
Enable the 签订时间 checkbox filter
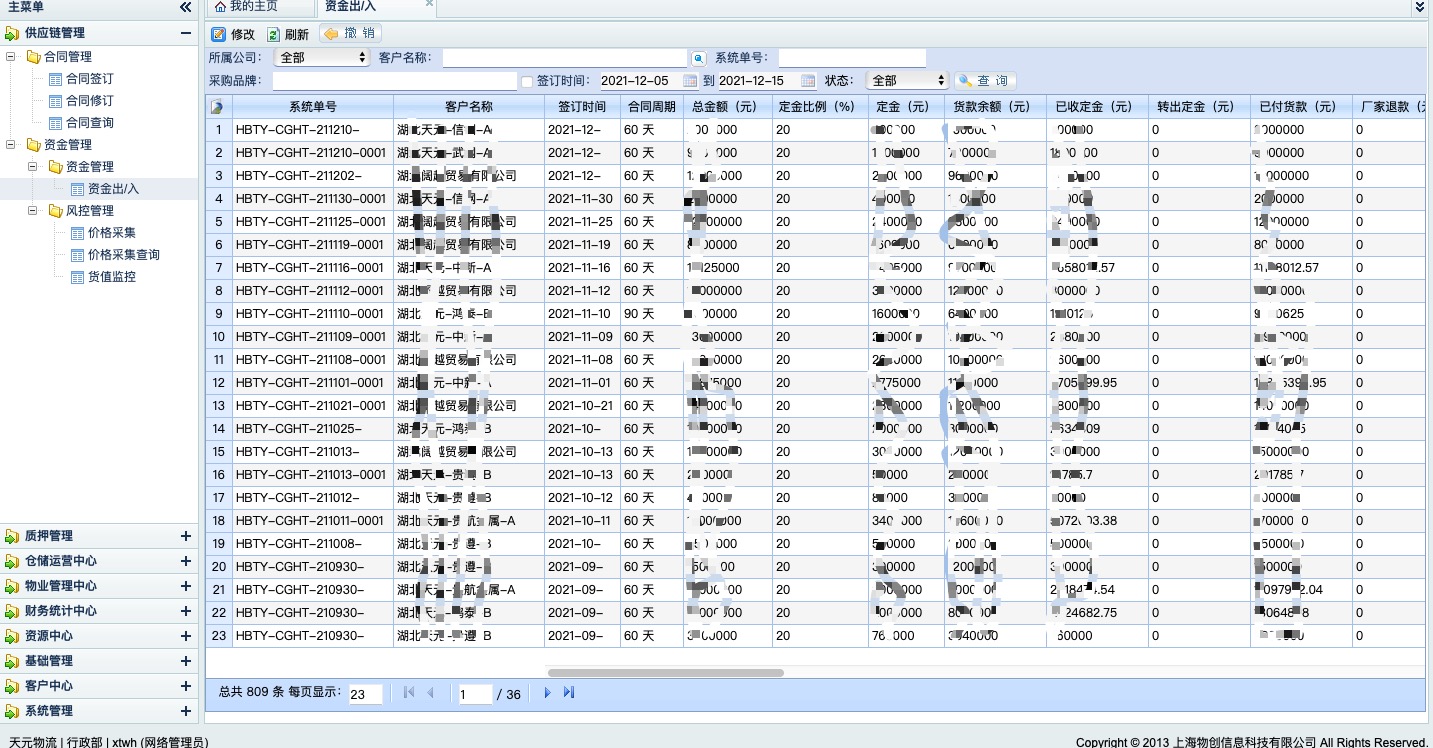click(x=527, y=81)
